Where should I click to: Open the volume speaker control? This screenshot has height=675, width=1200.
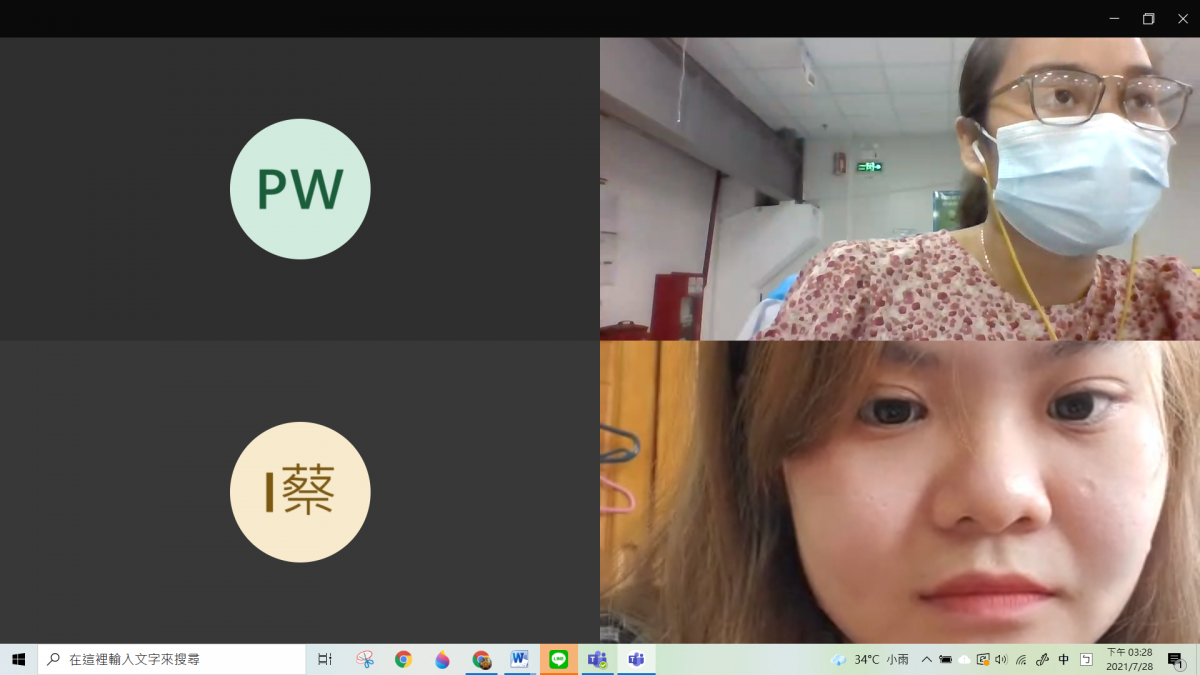pyautogui.click(x=1002, y=659)
